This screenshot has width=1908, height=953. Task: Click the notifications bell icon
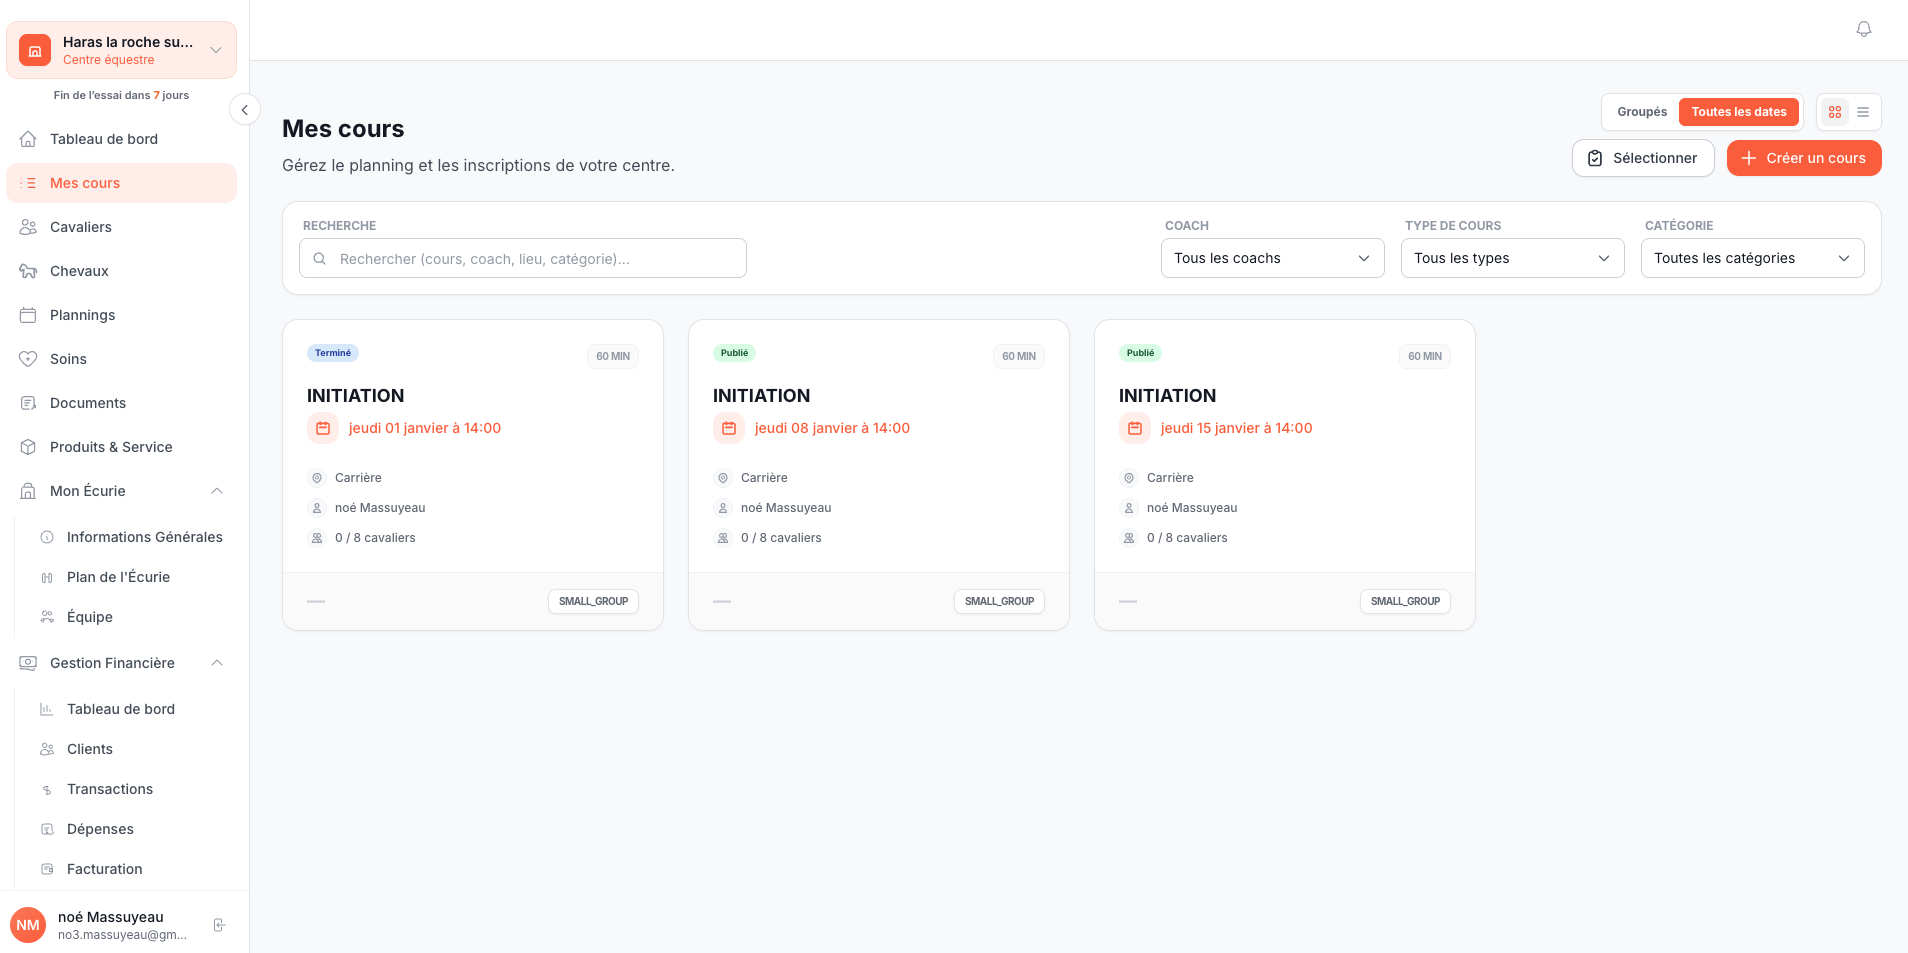1863,29
